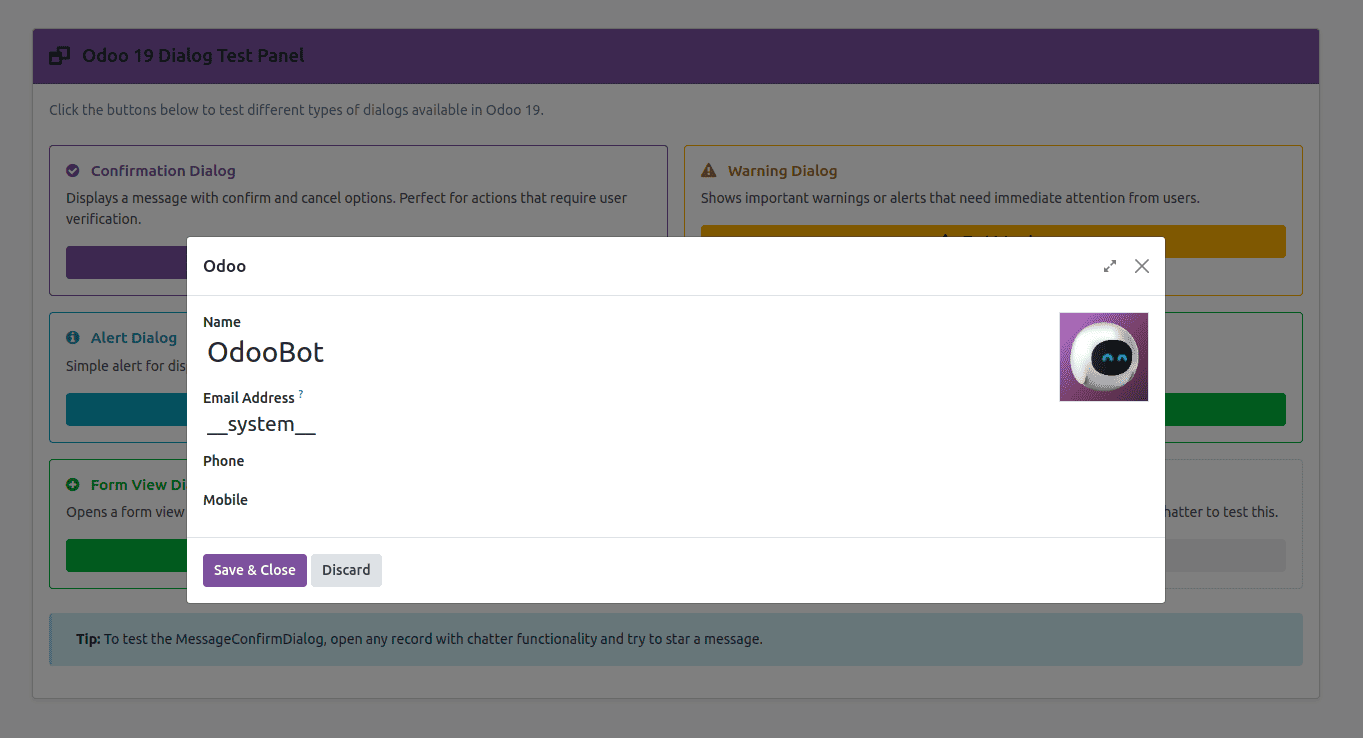The width and height of the screenshot is (1363, 738).
Task: Click the Name field containing OdooBot
Action: pos(265,352)
